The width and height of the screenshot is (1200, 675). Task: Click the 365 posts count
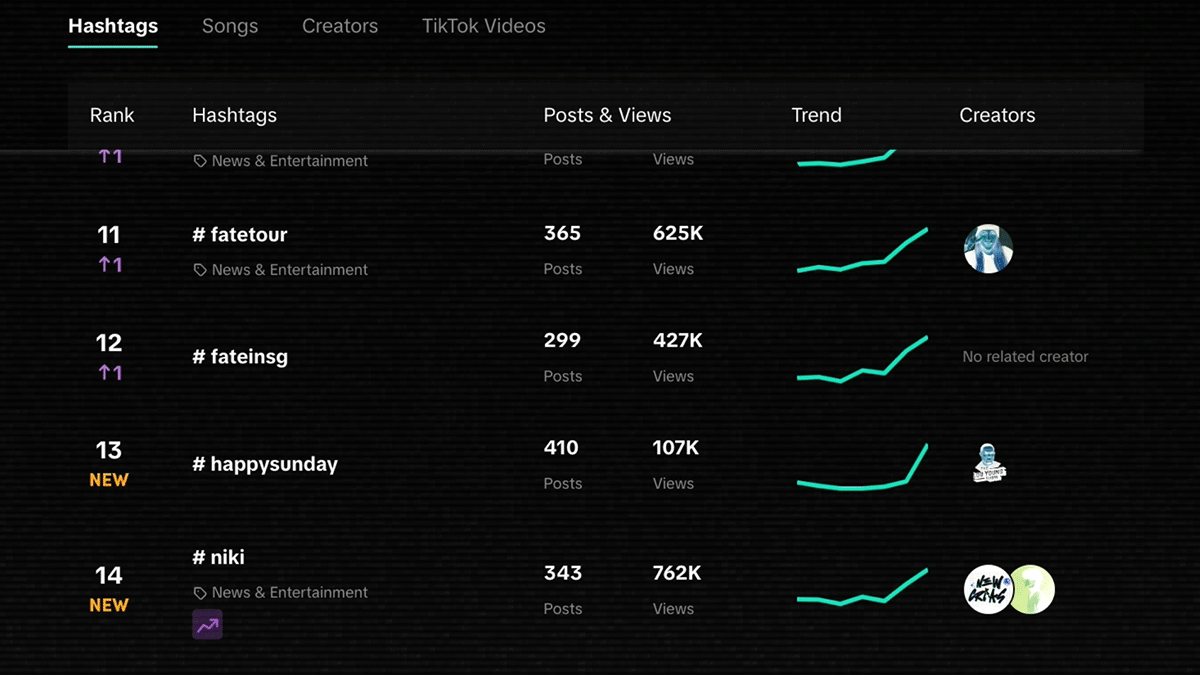point(562,233)
